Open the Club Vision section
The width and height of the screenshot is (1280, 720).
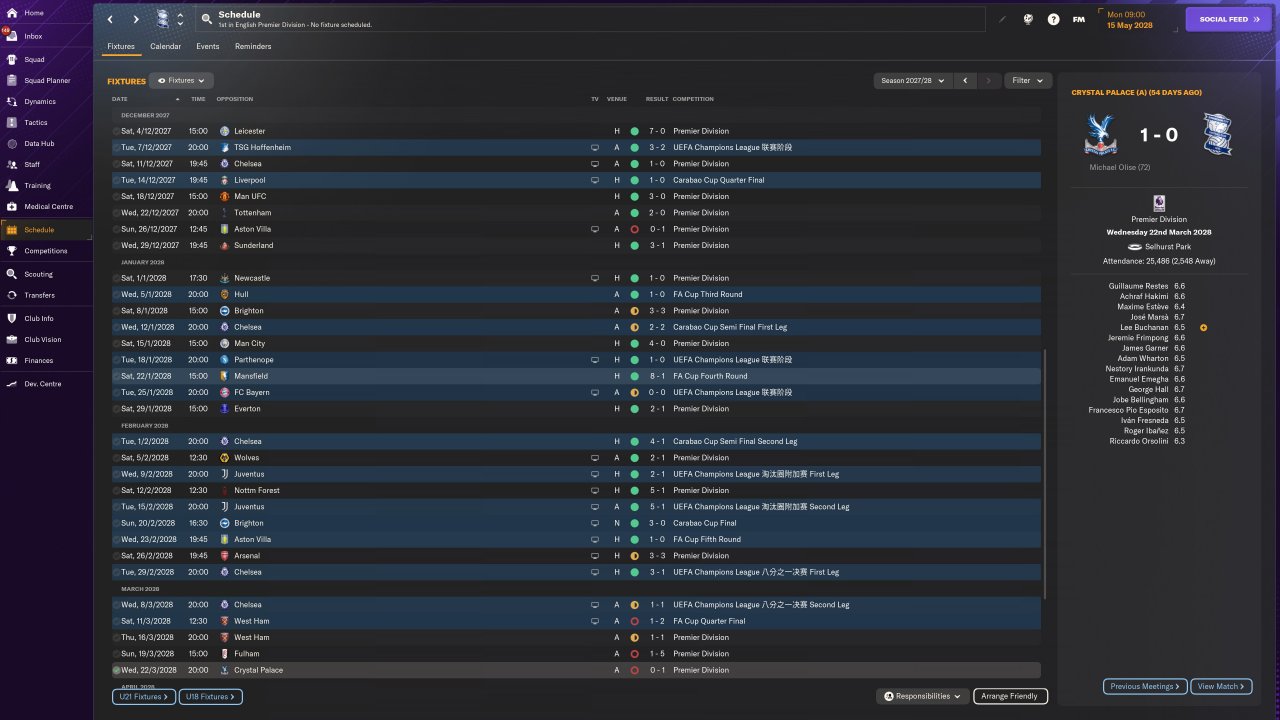tap(43, 339)
